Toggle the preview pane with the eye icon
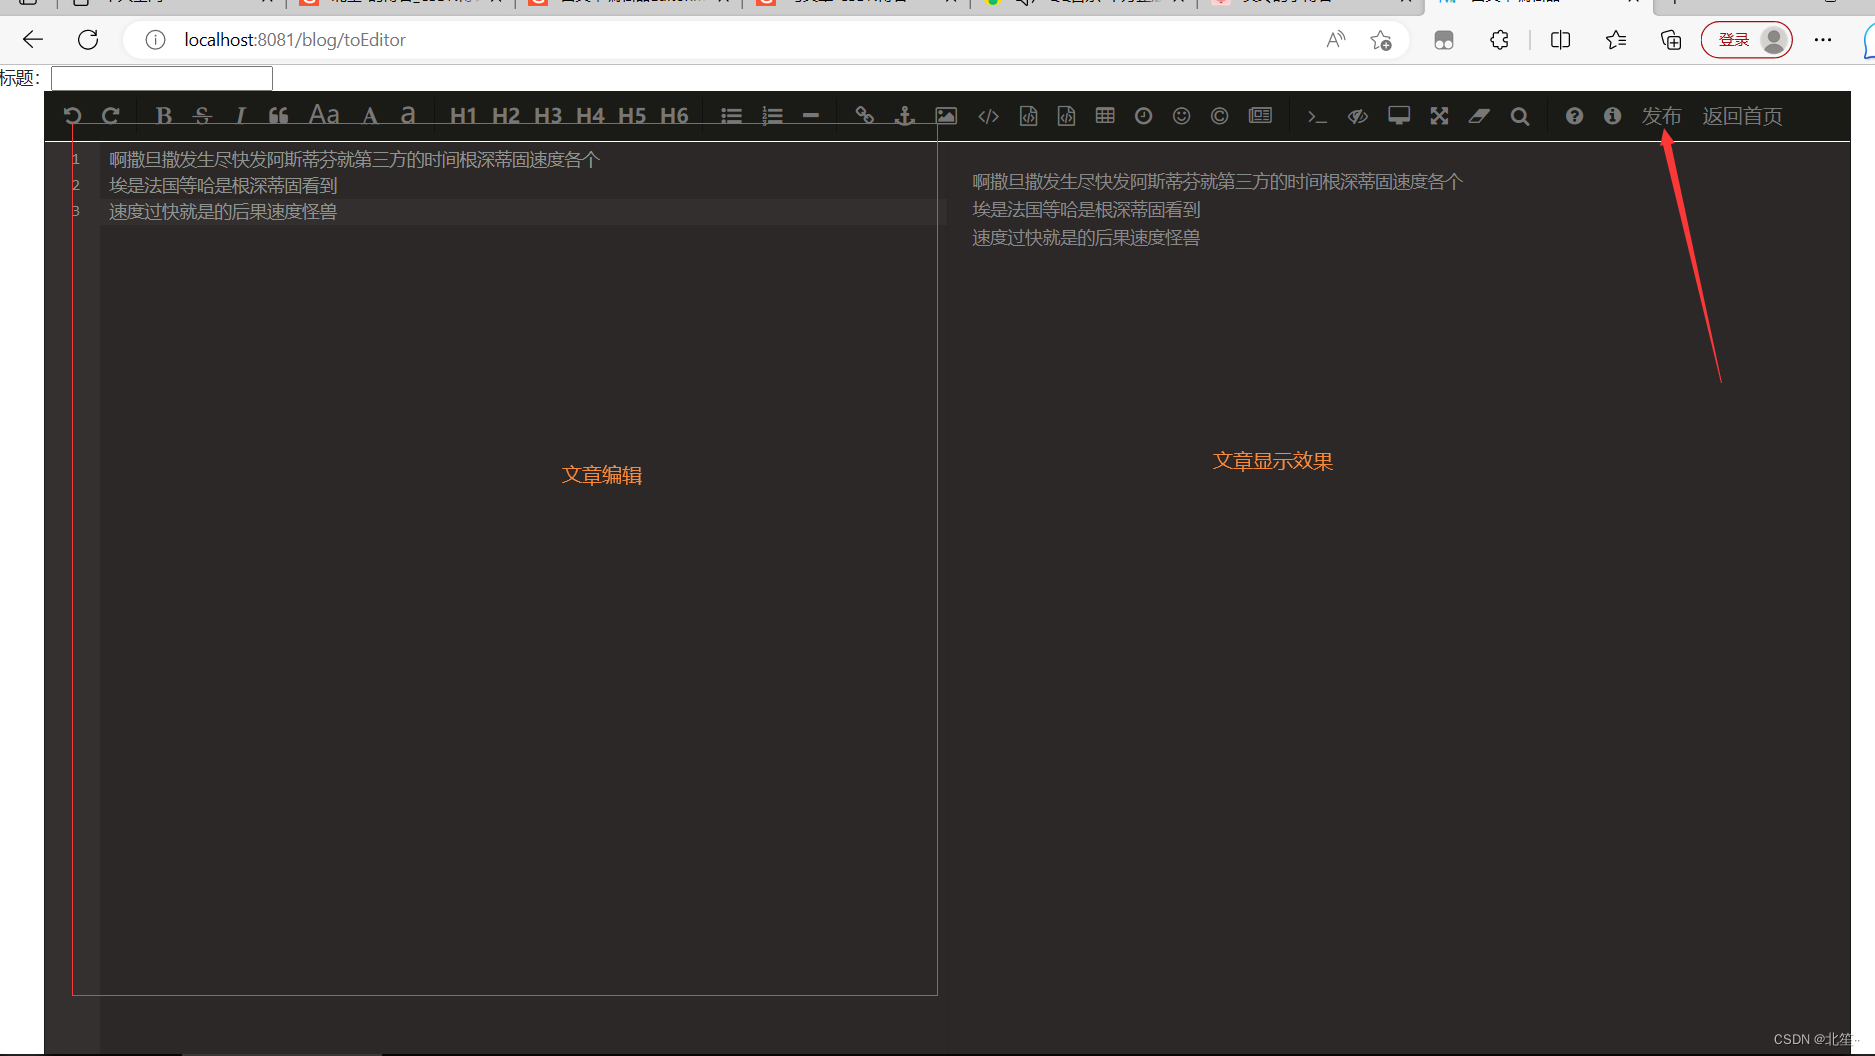The height and width of the screenshot is (1056, 1875). (1357, 115)
